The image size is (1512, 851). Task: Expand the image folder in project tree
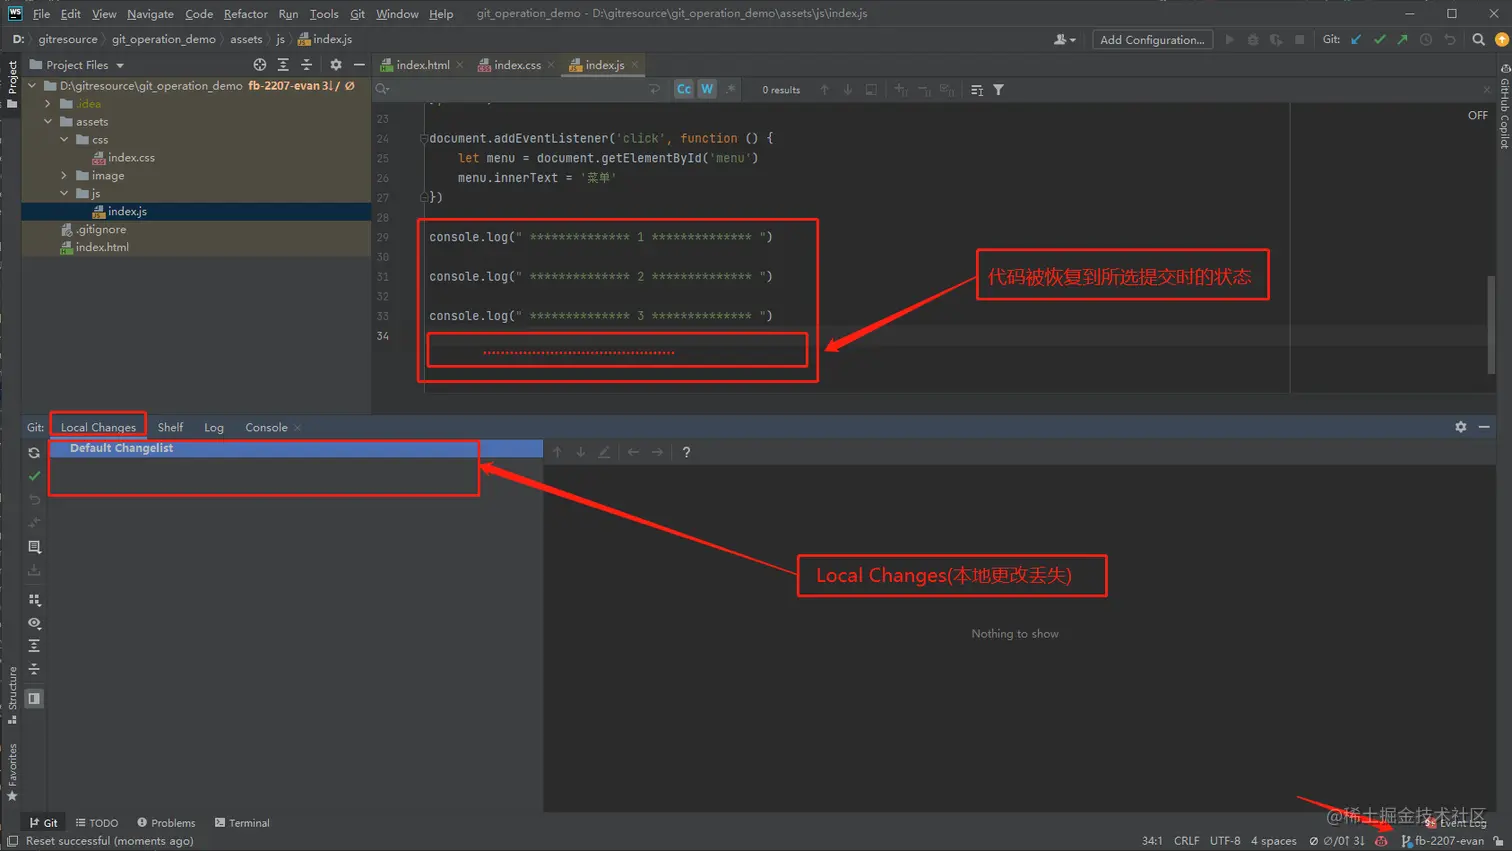pos(65,176)
